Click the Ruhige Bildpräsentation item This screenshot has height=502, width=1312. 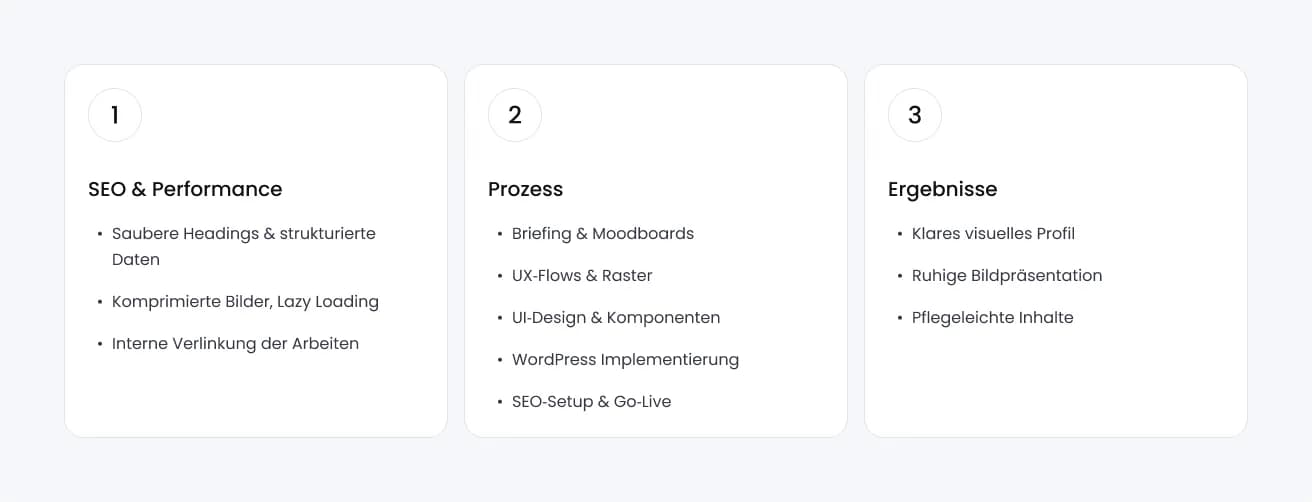pyautogui.click(x=1006, y=275)
